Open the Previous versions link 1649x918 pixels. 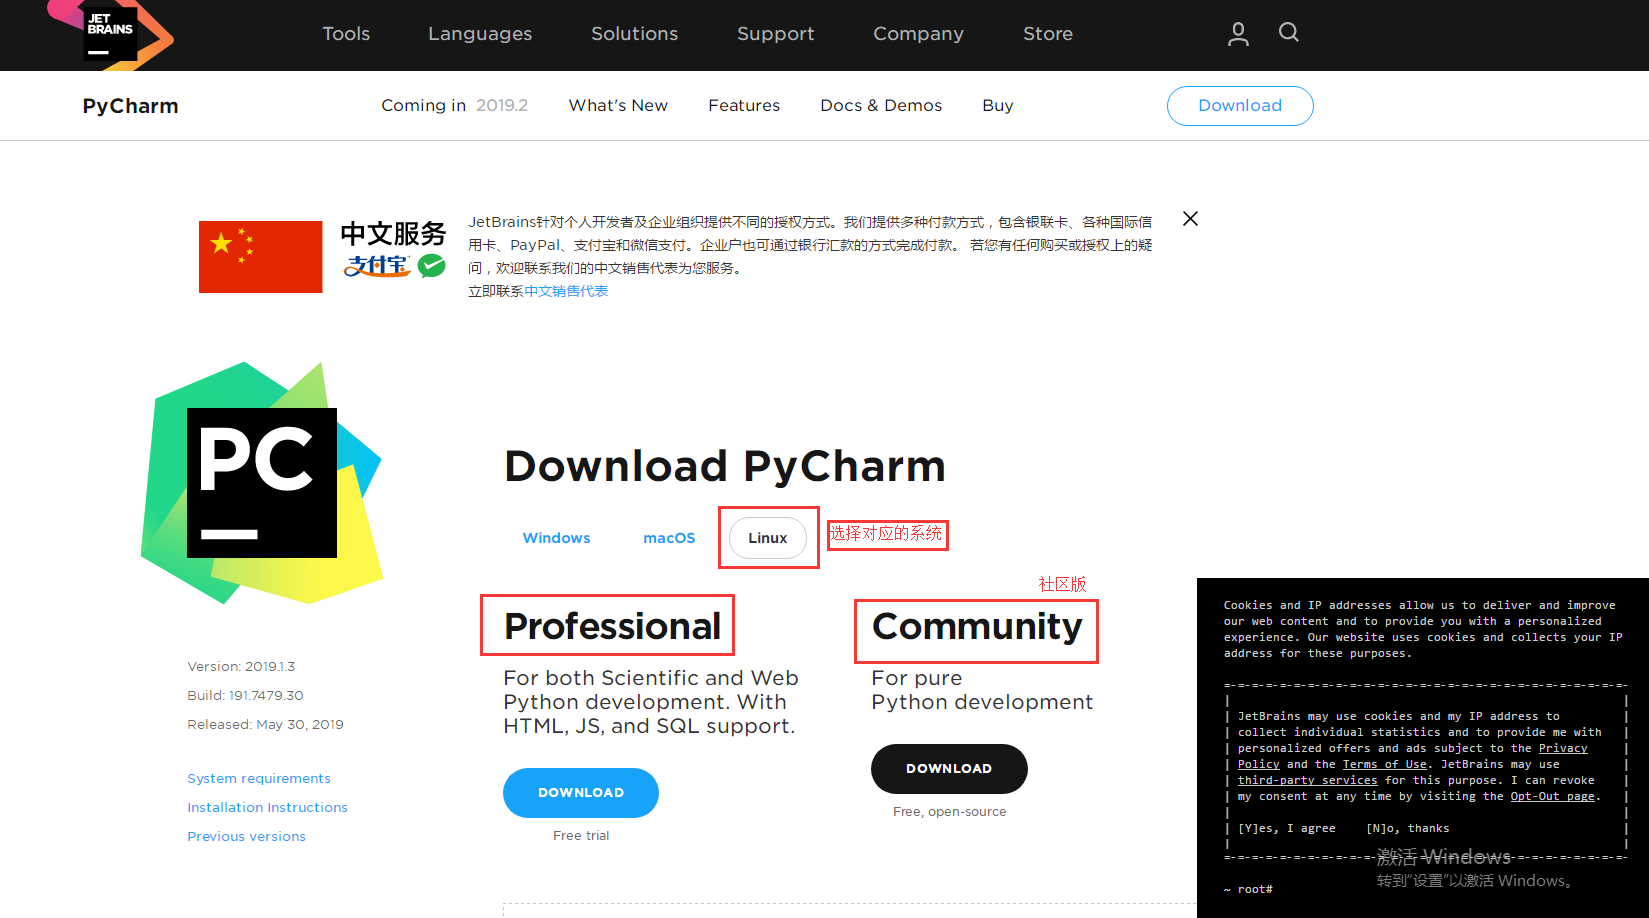point(246,836)
